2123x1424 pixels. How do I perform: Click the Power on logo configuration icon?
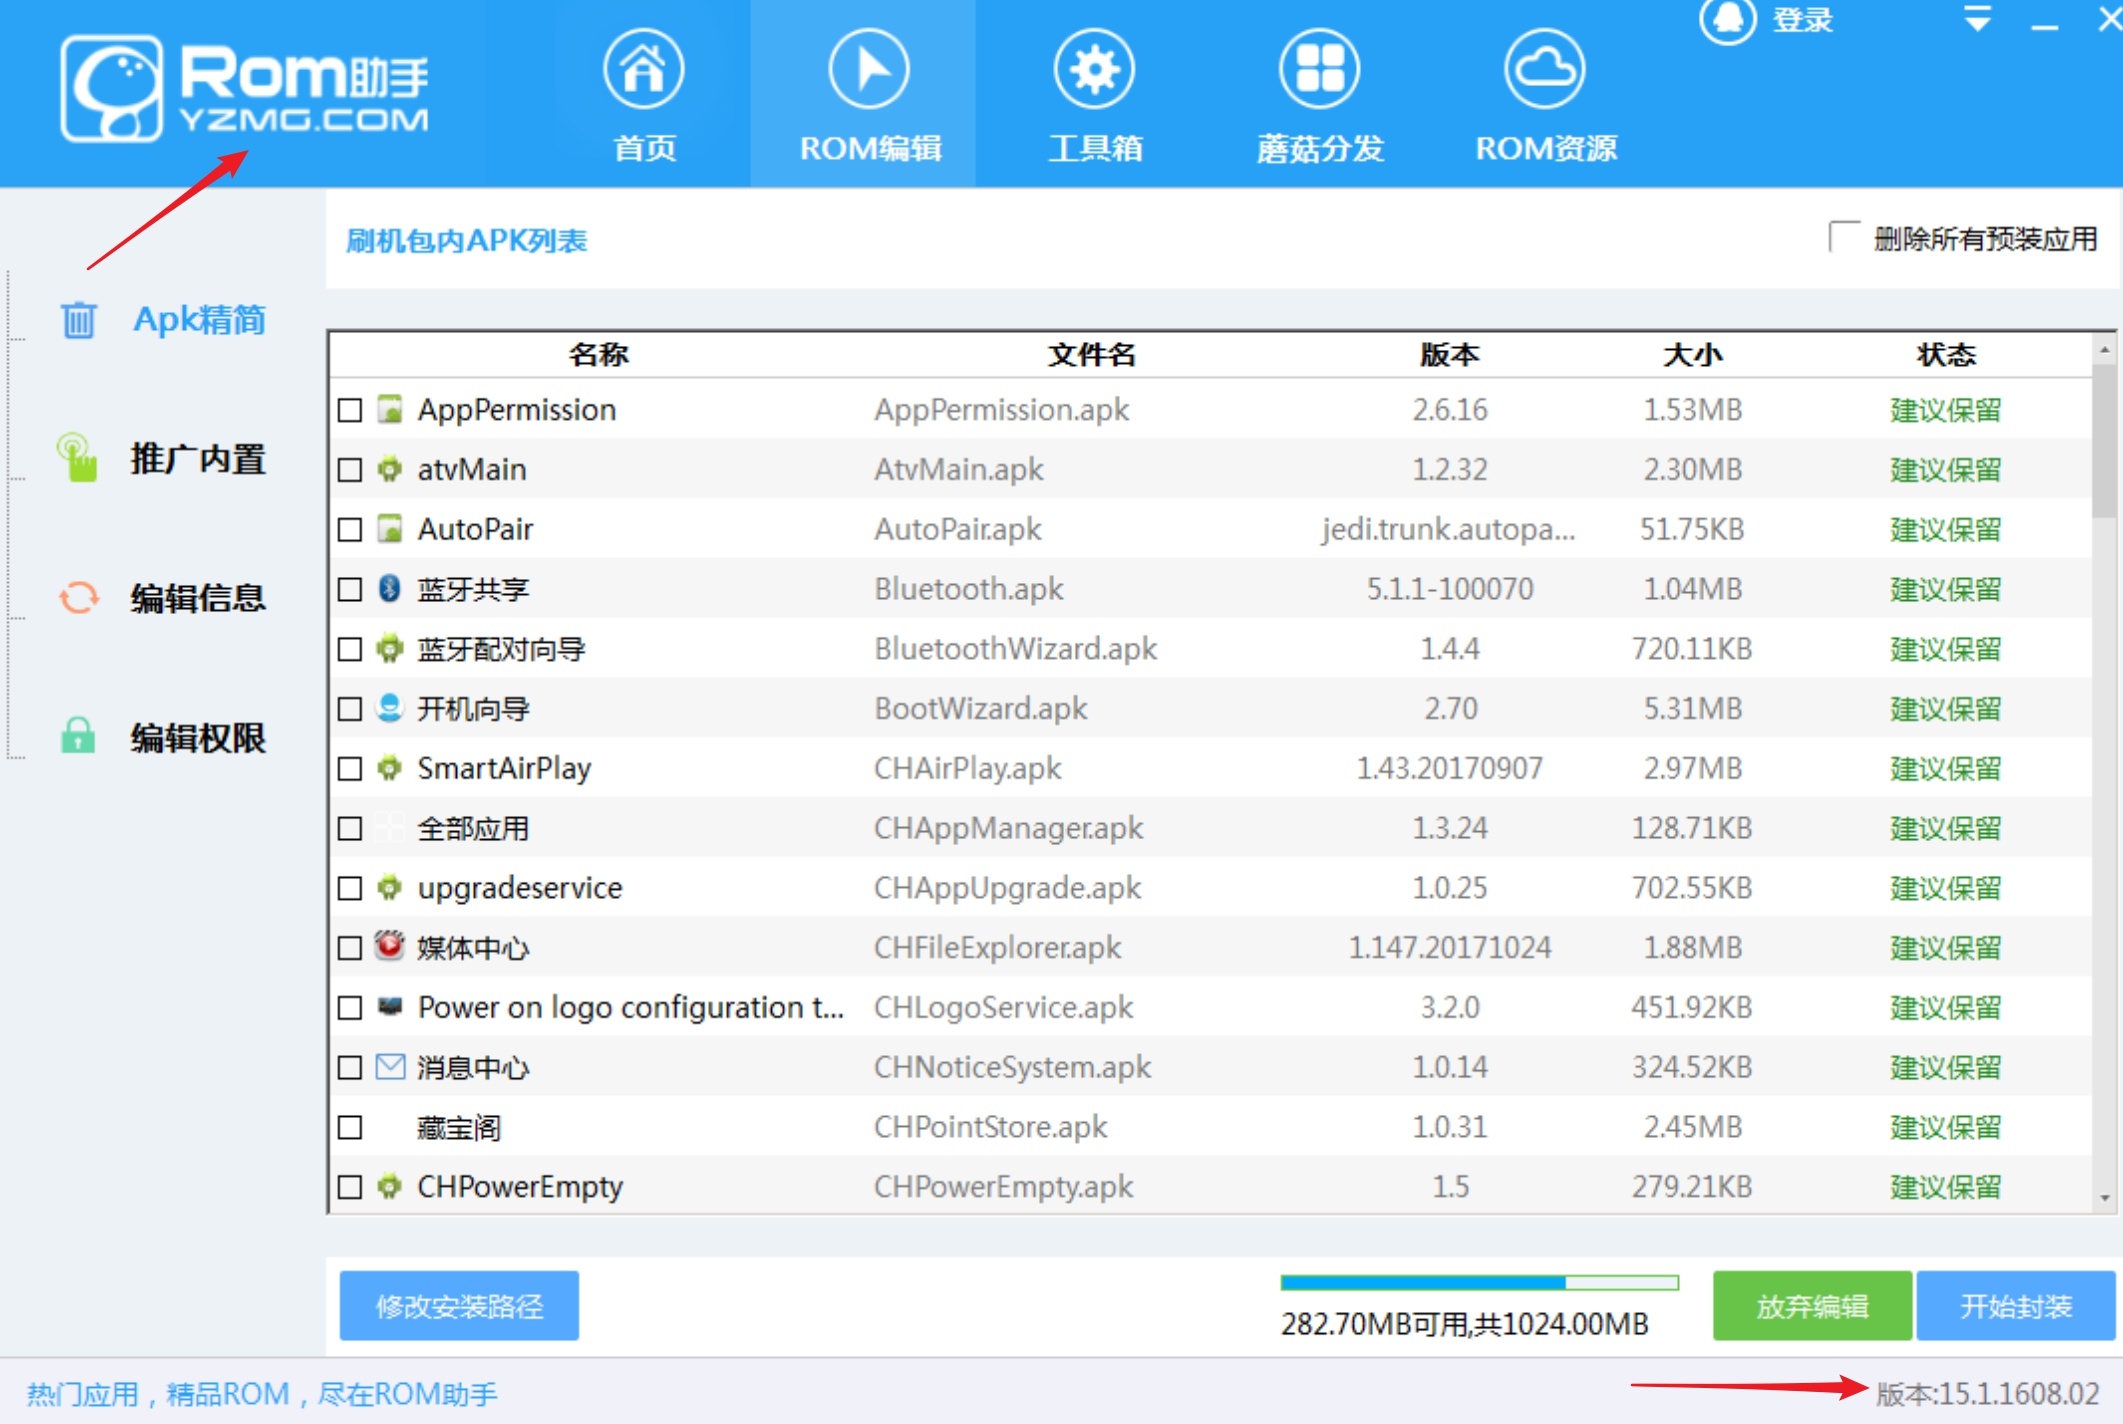390,1006
